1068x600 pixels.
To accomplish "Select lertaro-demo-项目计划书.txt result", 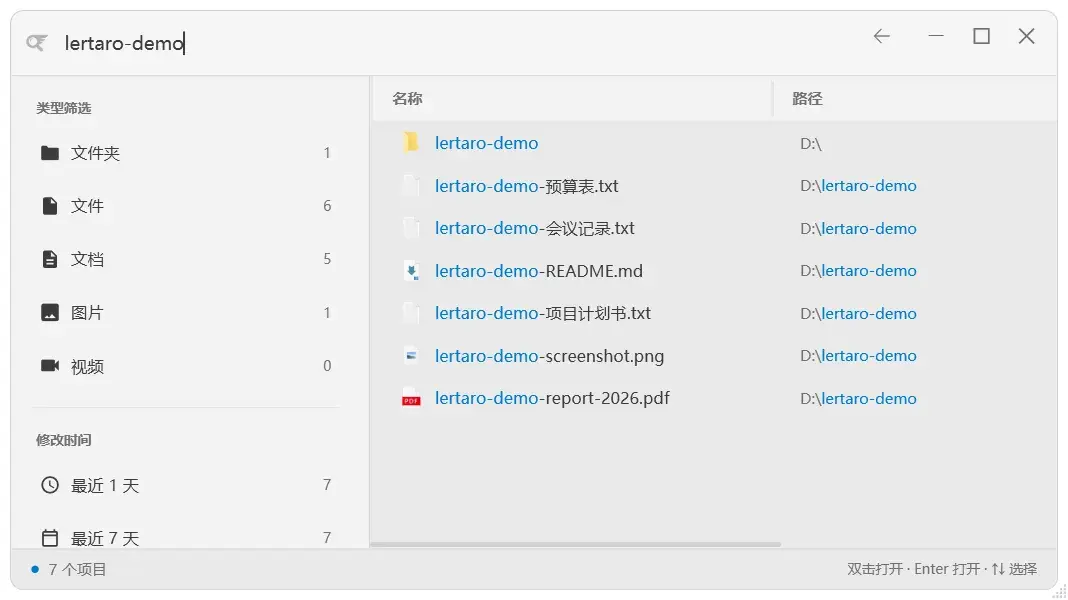I will 714,313.
